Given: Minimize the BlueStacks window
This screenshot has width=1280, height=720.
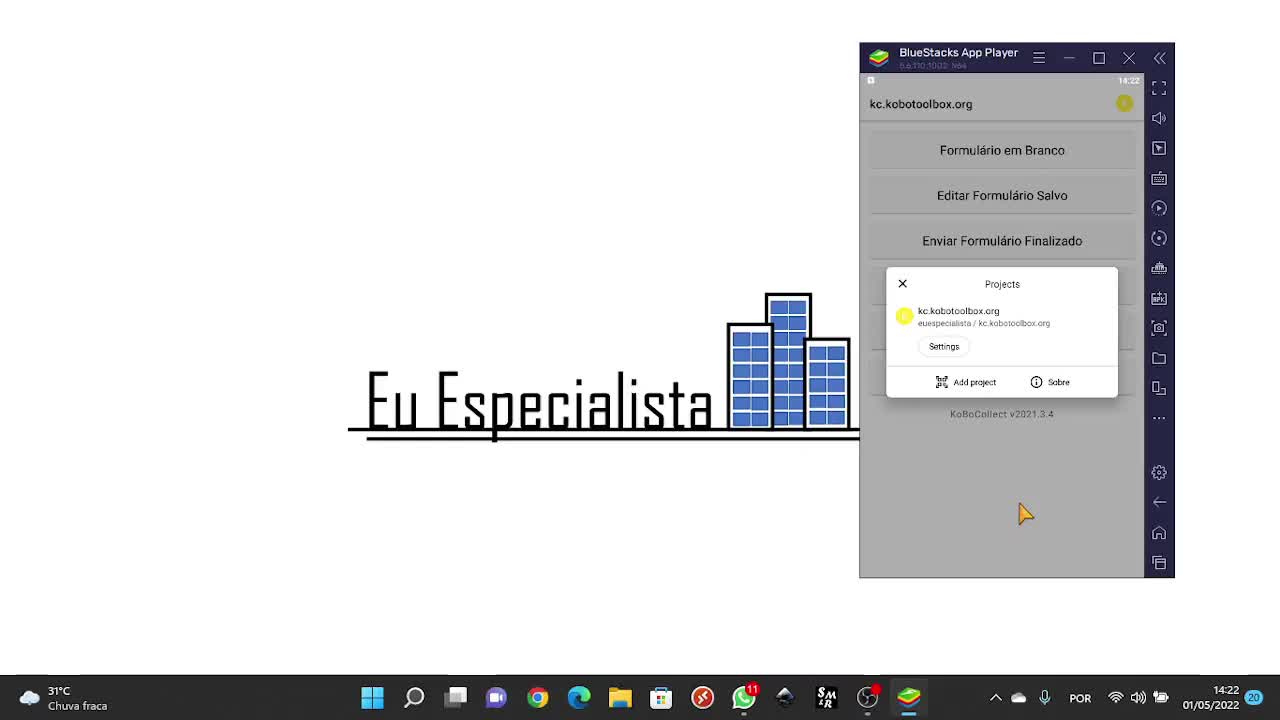Looking at the screenshot, I should [x=1069, y=58].
